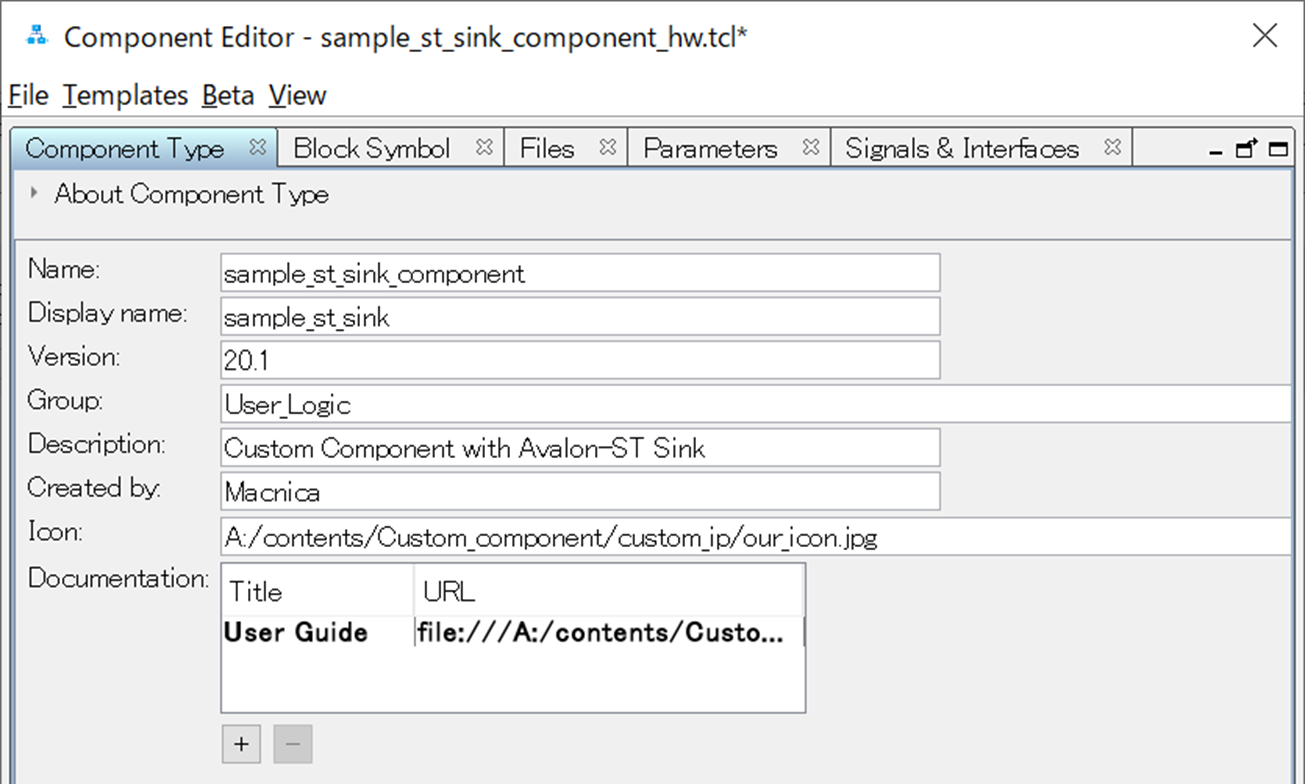
Task: Click the Display name input field
Action: coord(580,317)
